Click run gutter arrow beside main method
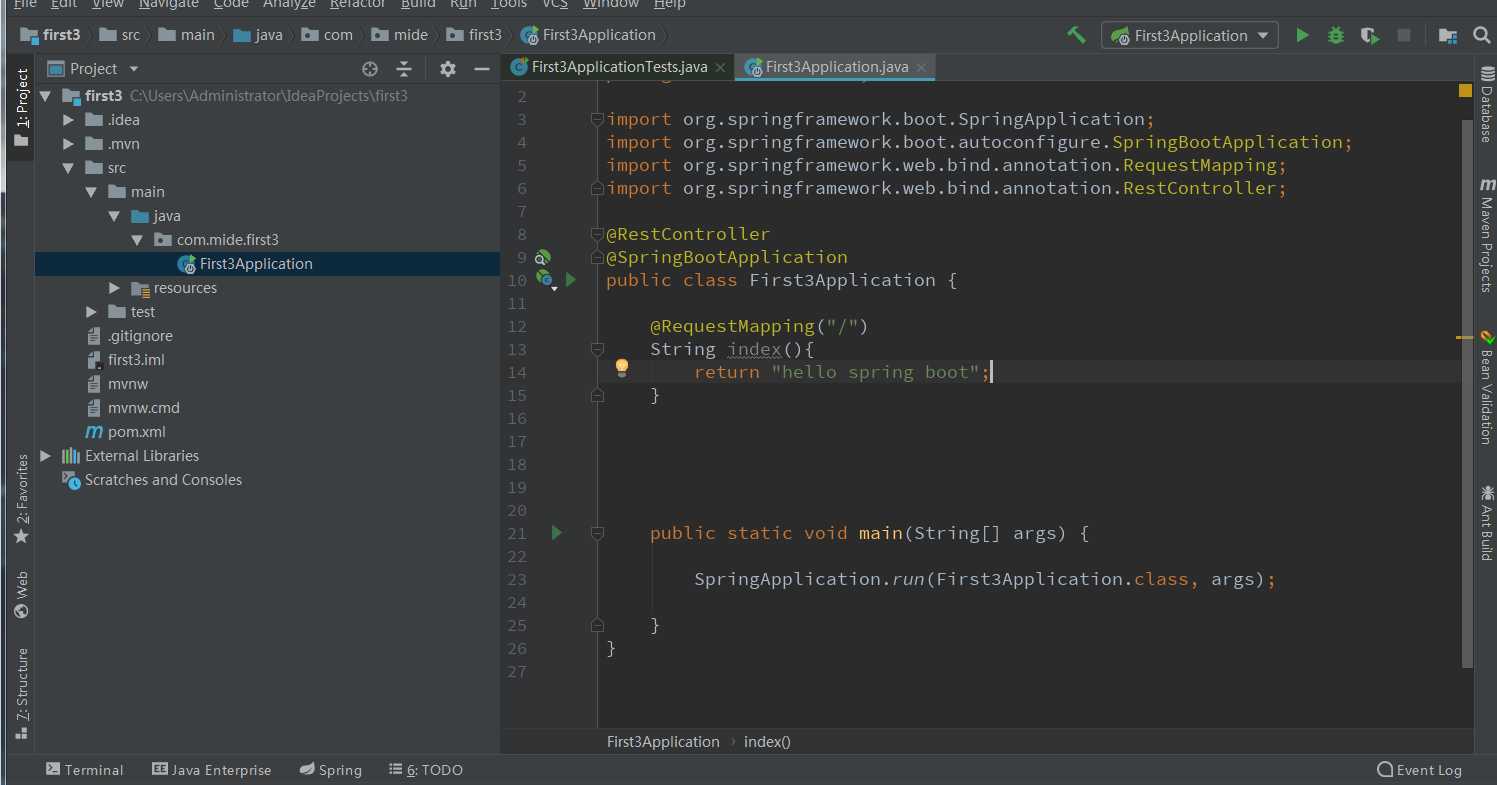The width and height of the screenshot is (1497, 785). tap(557, 533)
